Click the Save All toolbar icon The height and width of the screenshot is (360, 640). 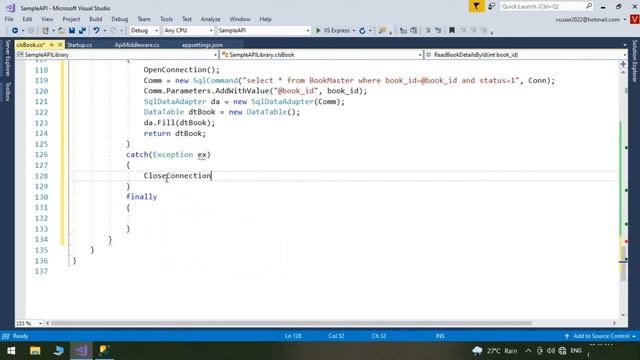point(82,31)
